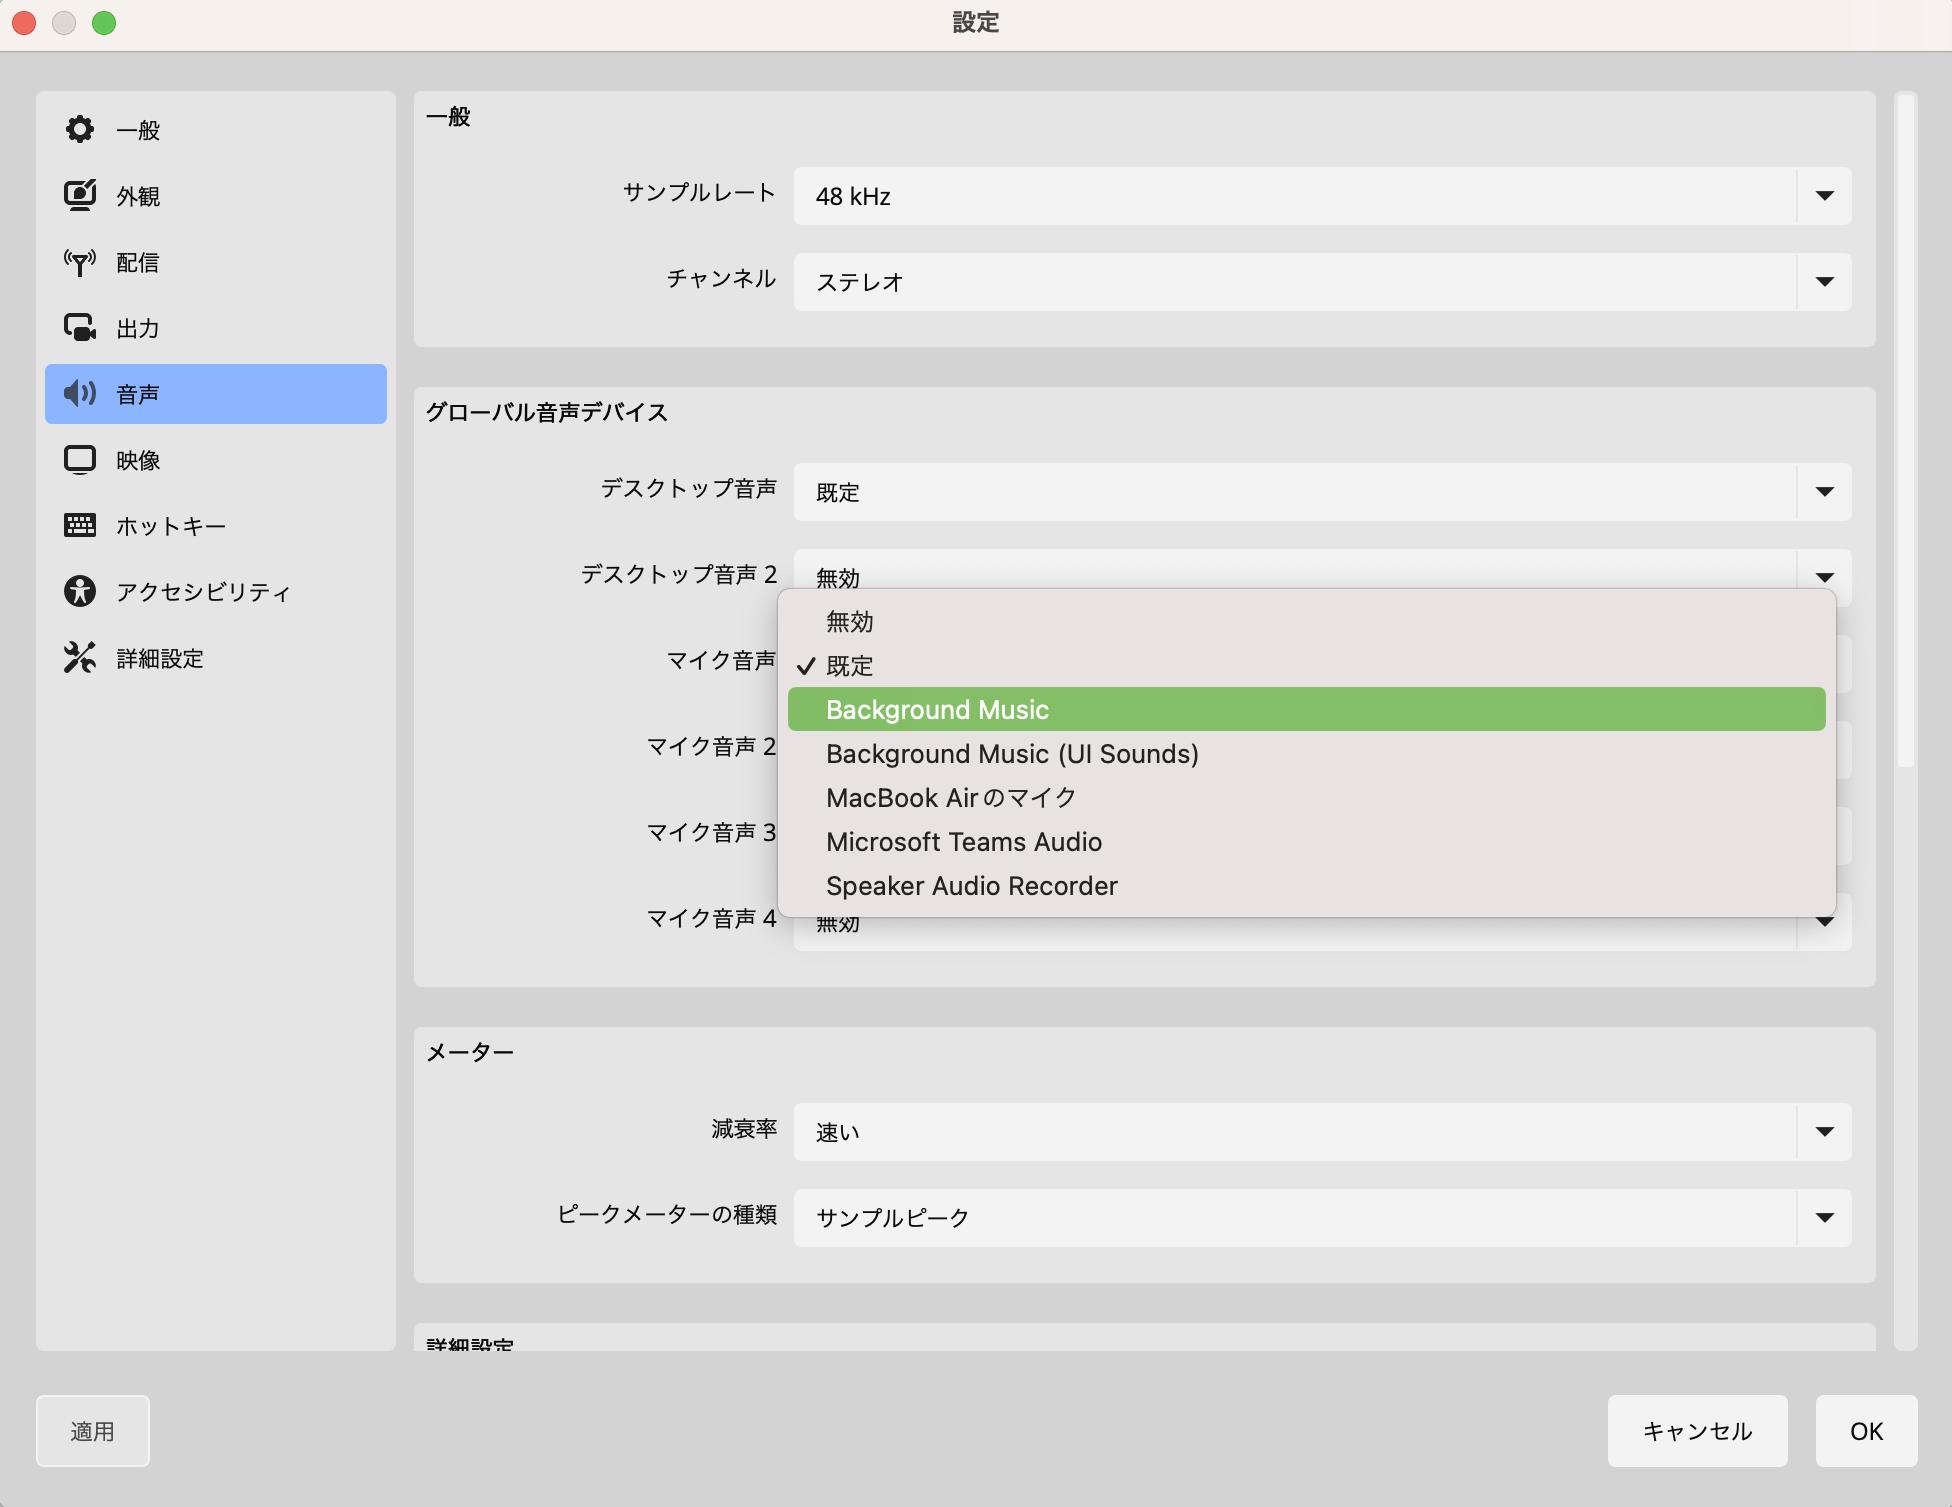Click the 詳細設定 tools icon
Viewport: 1952px width, 1507px height.
(80, 657)
